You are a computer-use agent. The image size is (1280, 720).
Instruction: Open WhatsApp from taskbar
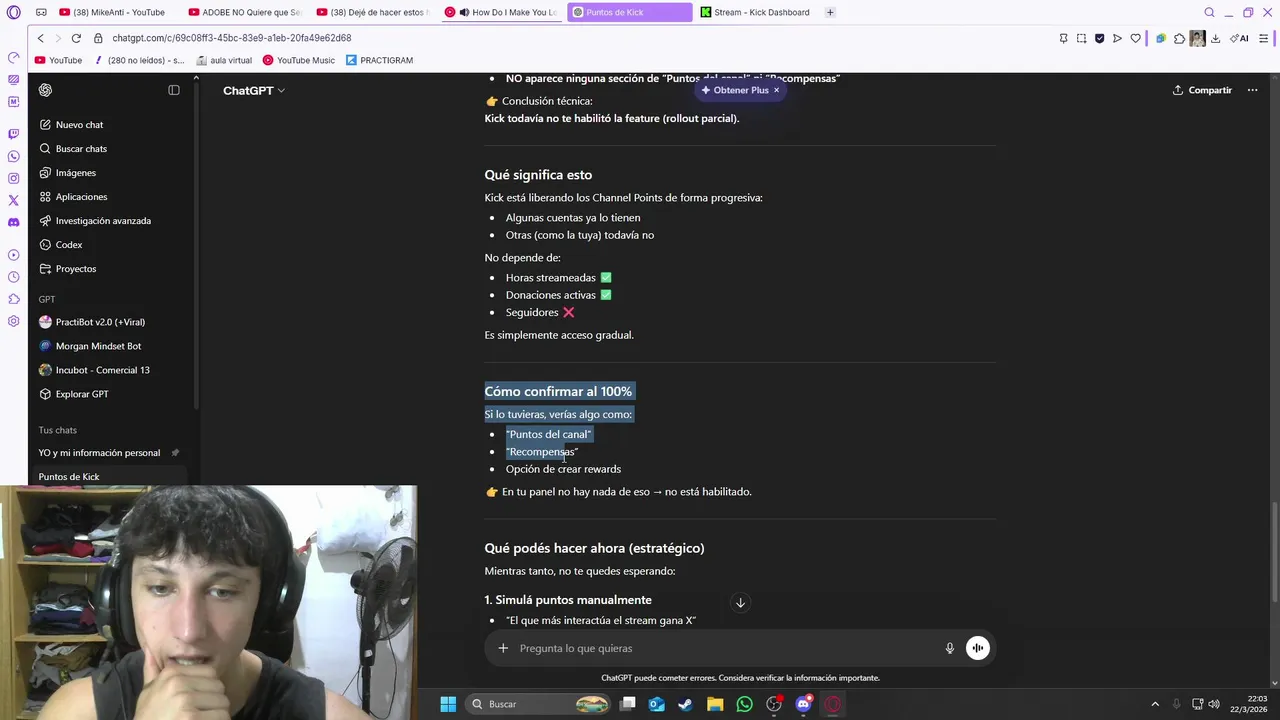pos(744,704)
